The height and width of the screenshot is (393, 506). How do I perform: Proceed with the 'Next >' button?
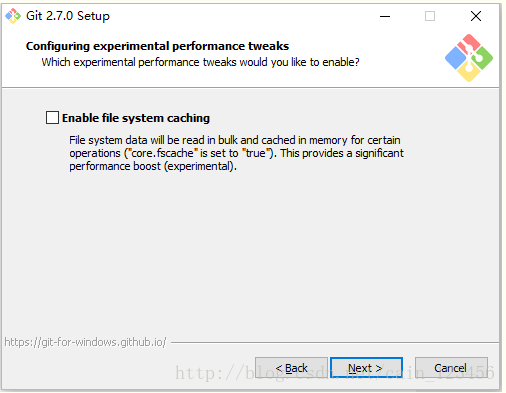point(366,368)
